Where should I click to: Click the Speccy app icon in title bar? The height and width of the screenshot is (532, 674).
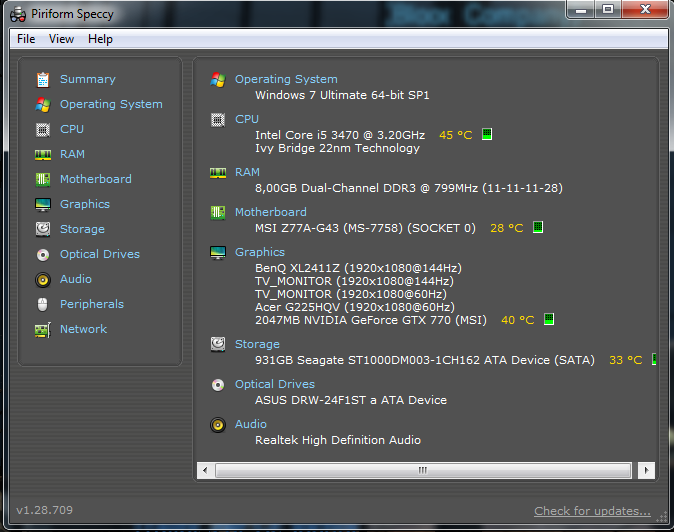coord(18,15)
